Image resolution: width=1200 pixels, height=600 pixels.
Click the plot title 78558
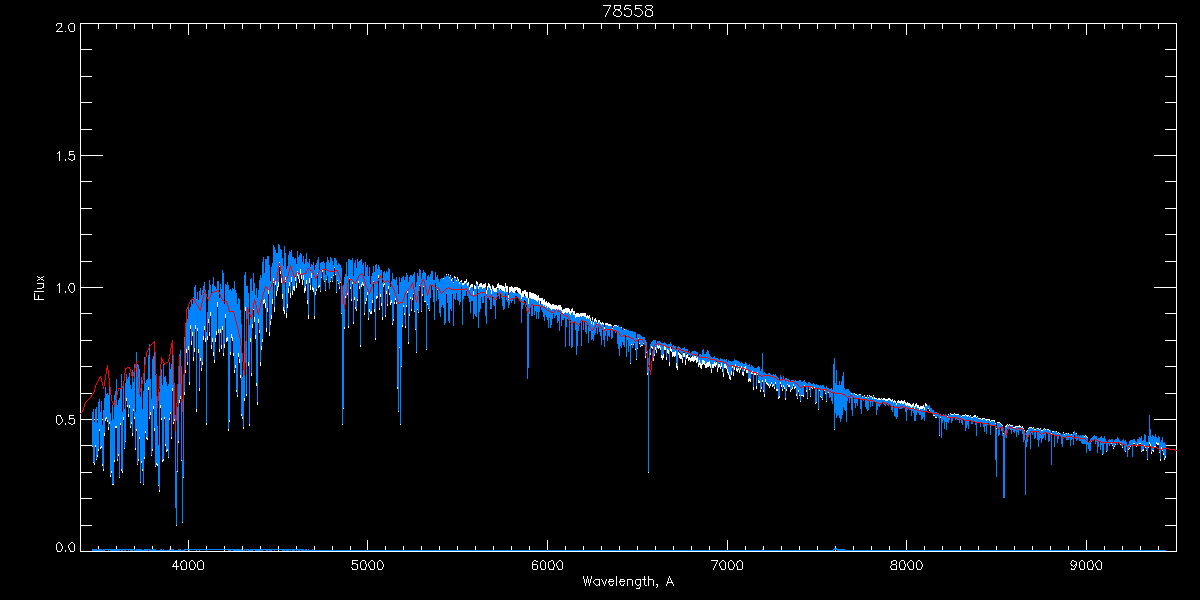coord(627,11)
